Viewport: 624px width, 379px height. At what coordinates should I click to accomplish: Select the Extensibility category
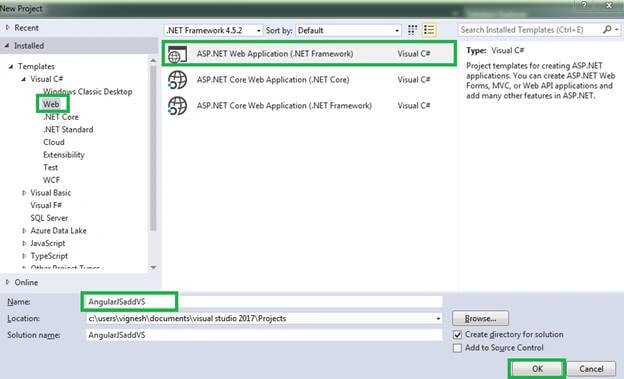[x=64, y=155]
